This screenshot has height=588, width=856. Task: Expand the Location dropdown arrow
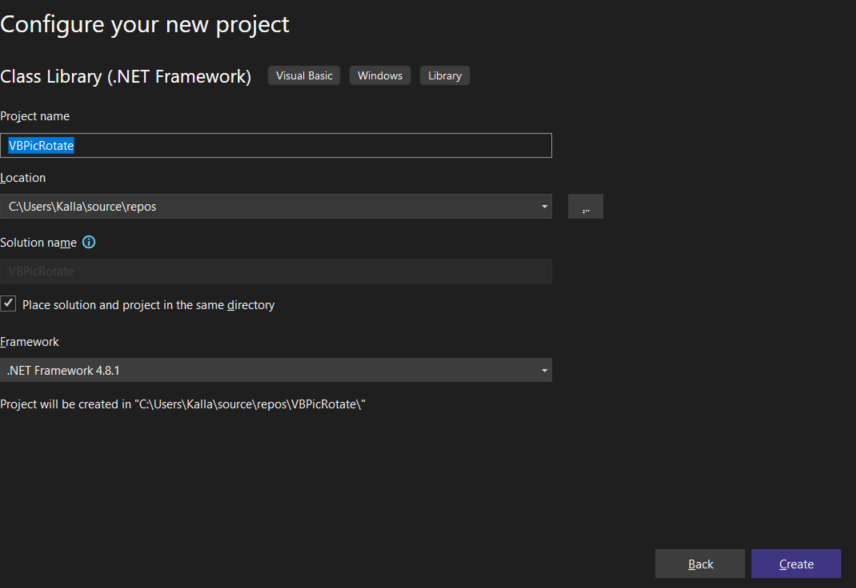click(x=544, y=207)
